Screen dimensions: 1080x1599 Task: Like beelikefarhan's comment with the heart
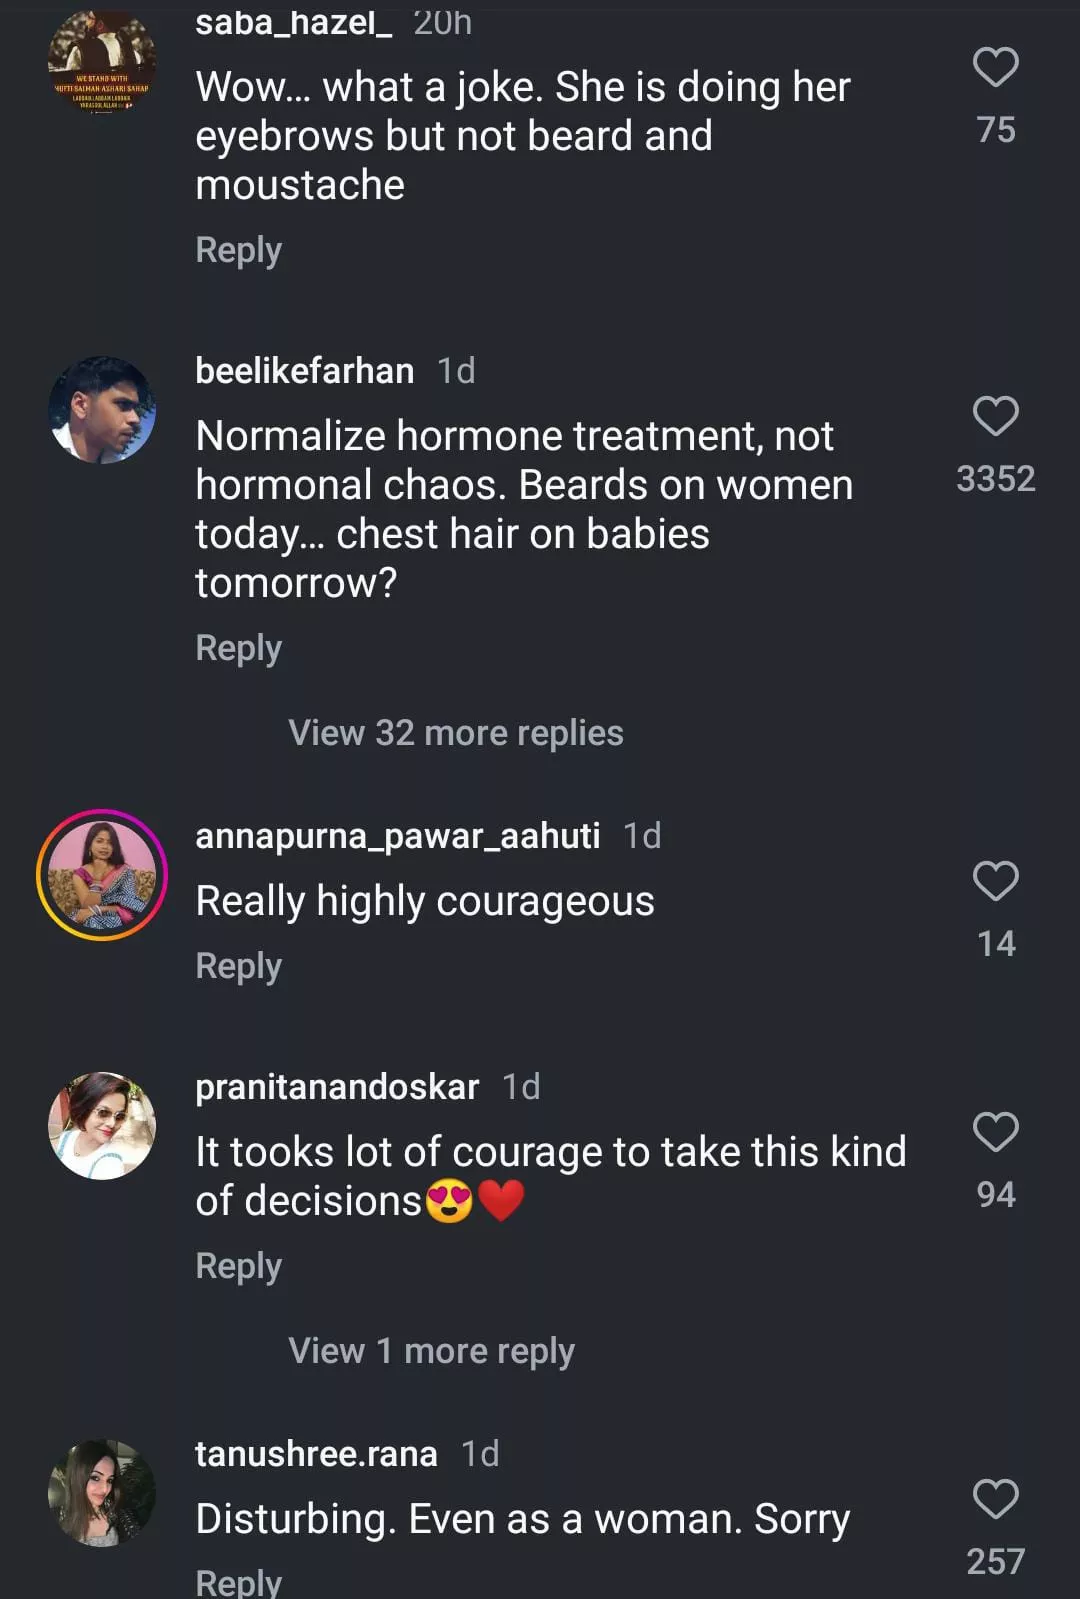click(995, 417)
